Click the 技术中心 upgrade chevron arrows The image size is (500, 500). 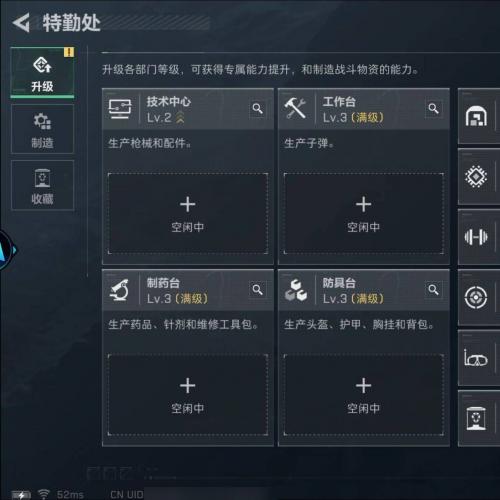point(180,117)
